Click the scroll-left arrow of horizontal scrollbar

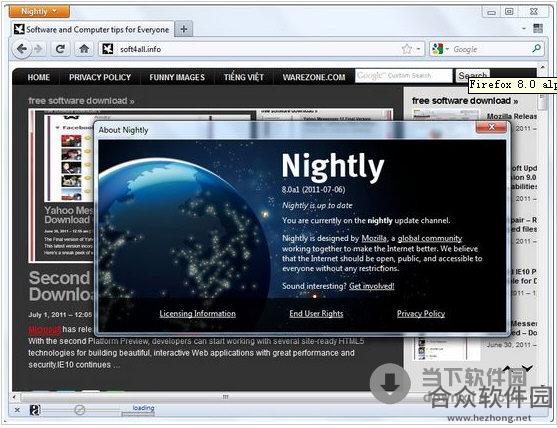click(14, 397)
